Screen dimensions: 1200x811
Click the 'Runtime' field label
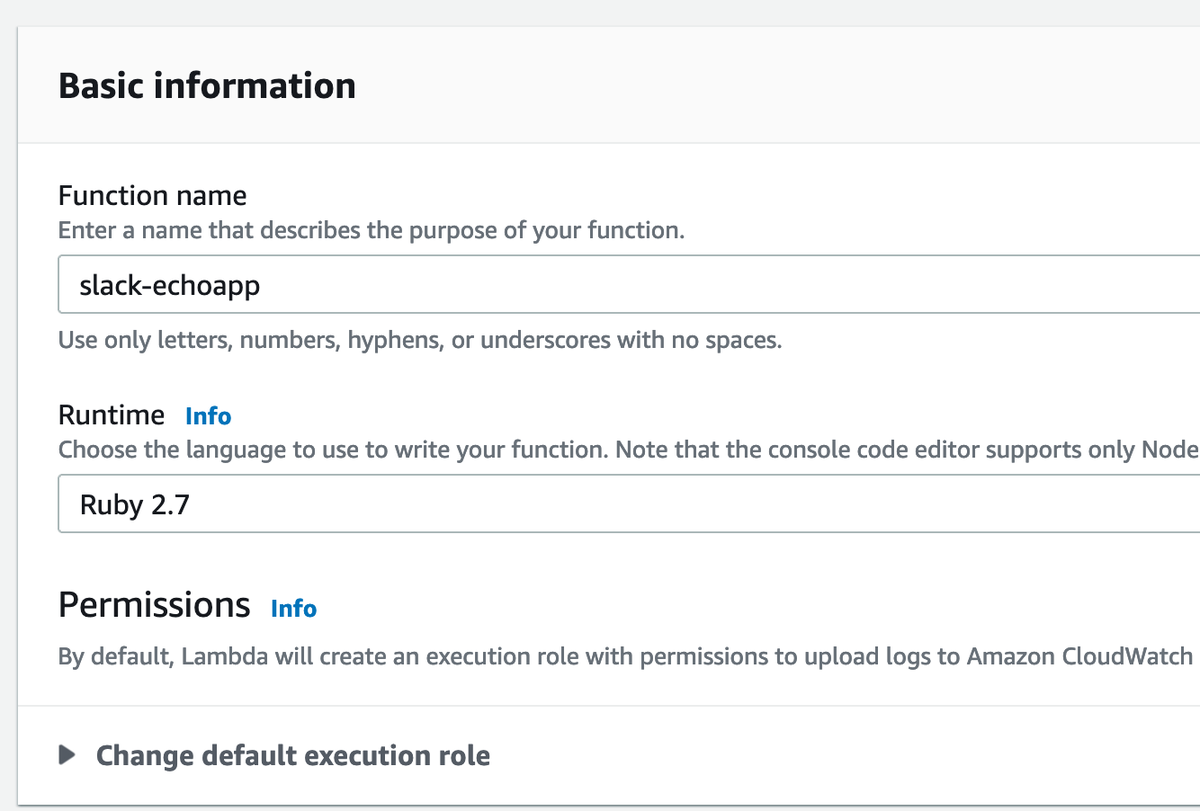111,415
